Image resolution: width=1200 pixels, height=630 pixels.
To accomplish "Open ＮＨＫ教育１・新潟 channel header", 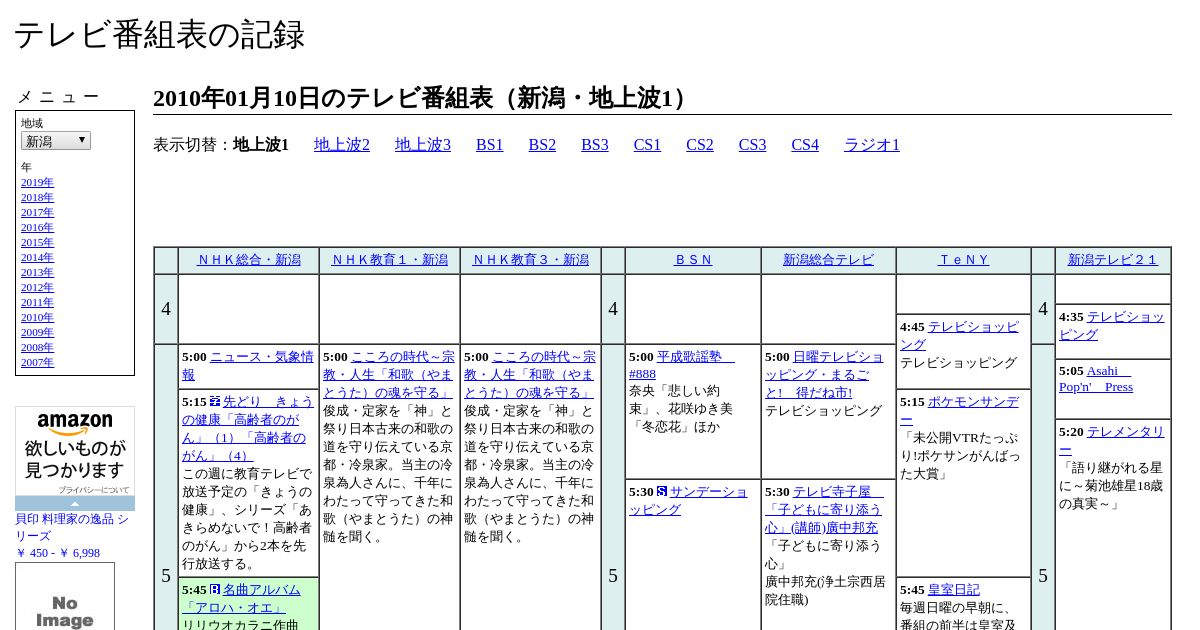I will [x=390, y=260].
